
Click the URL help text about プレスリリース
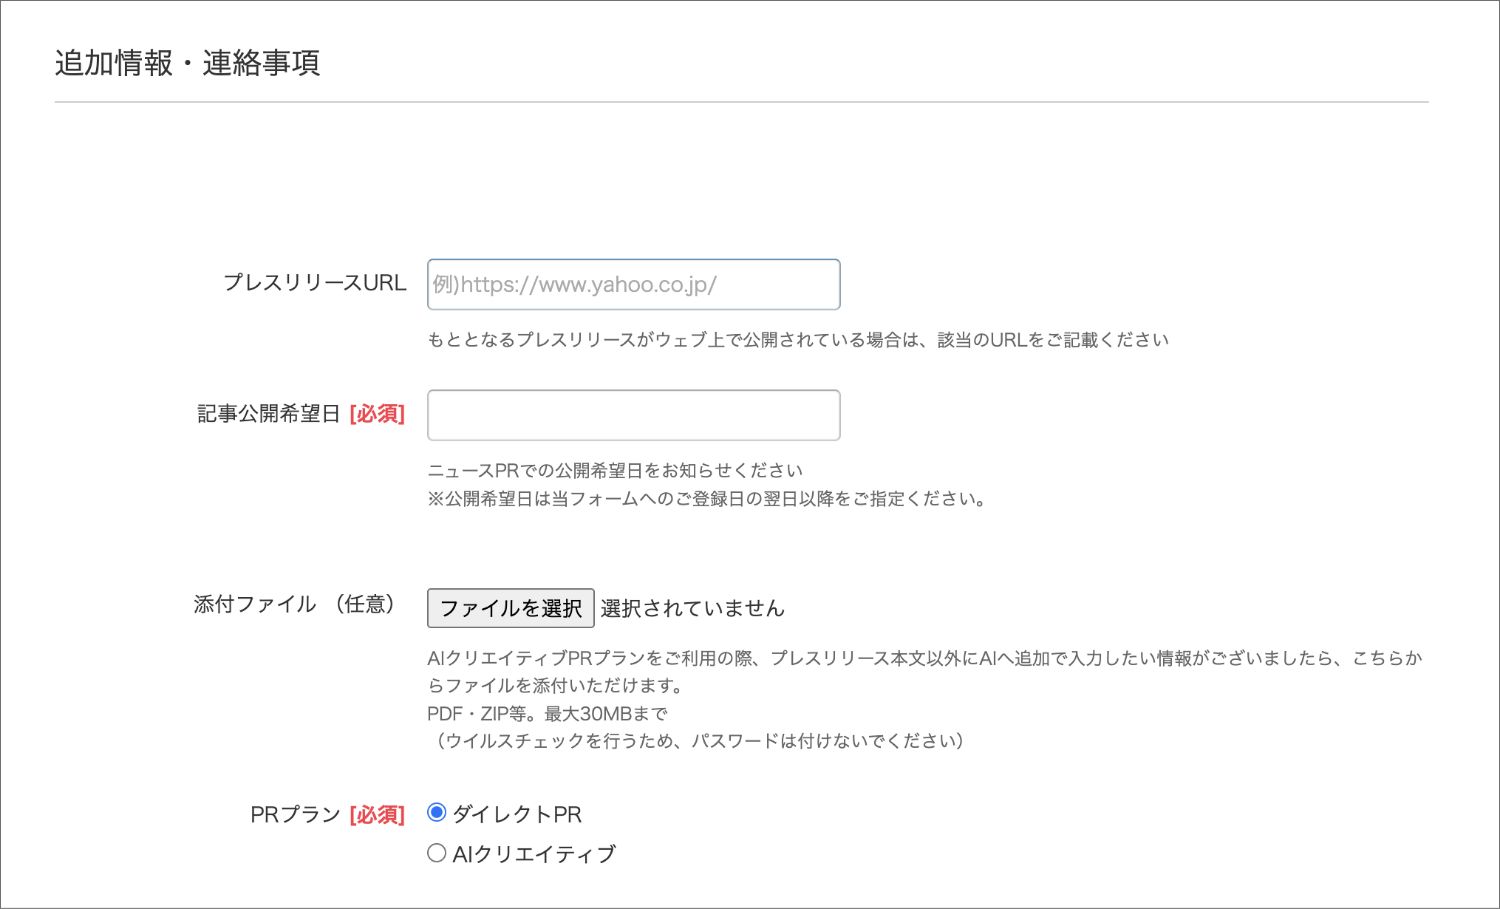[798, 340]
